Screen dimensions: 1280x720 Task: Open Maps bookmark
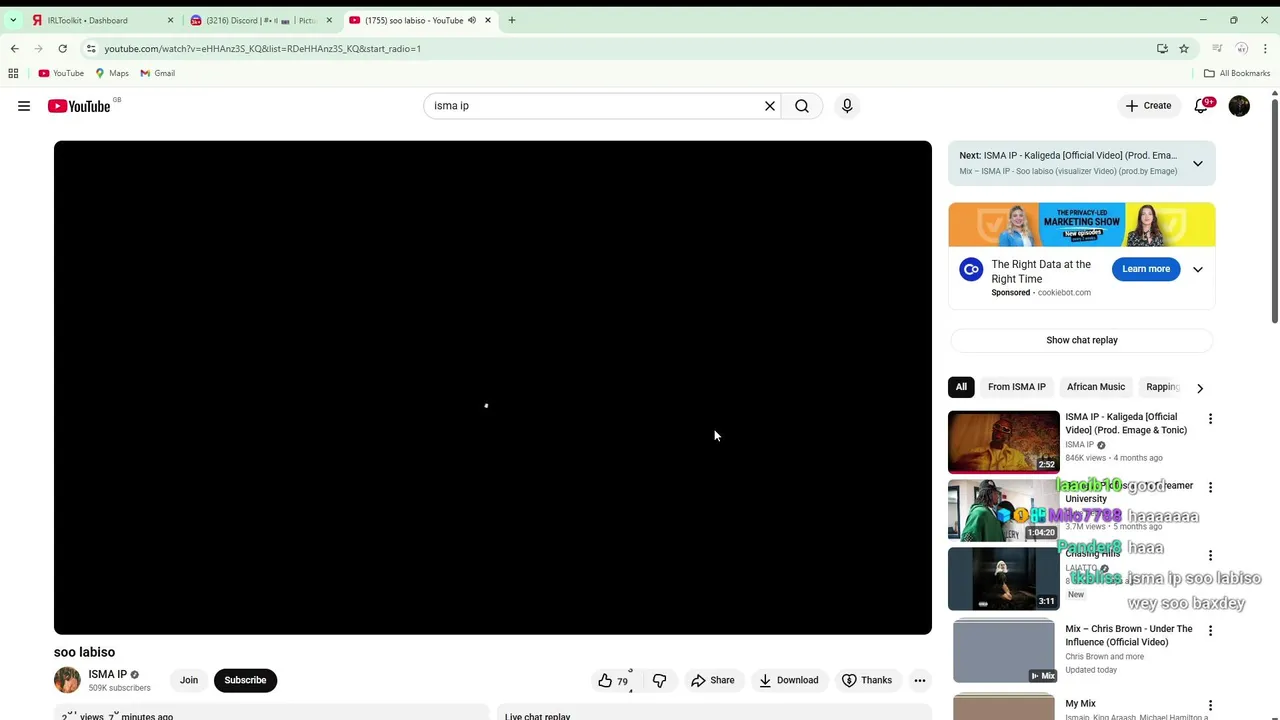point(112,73)
